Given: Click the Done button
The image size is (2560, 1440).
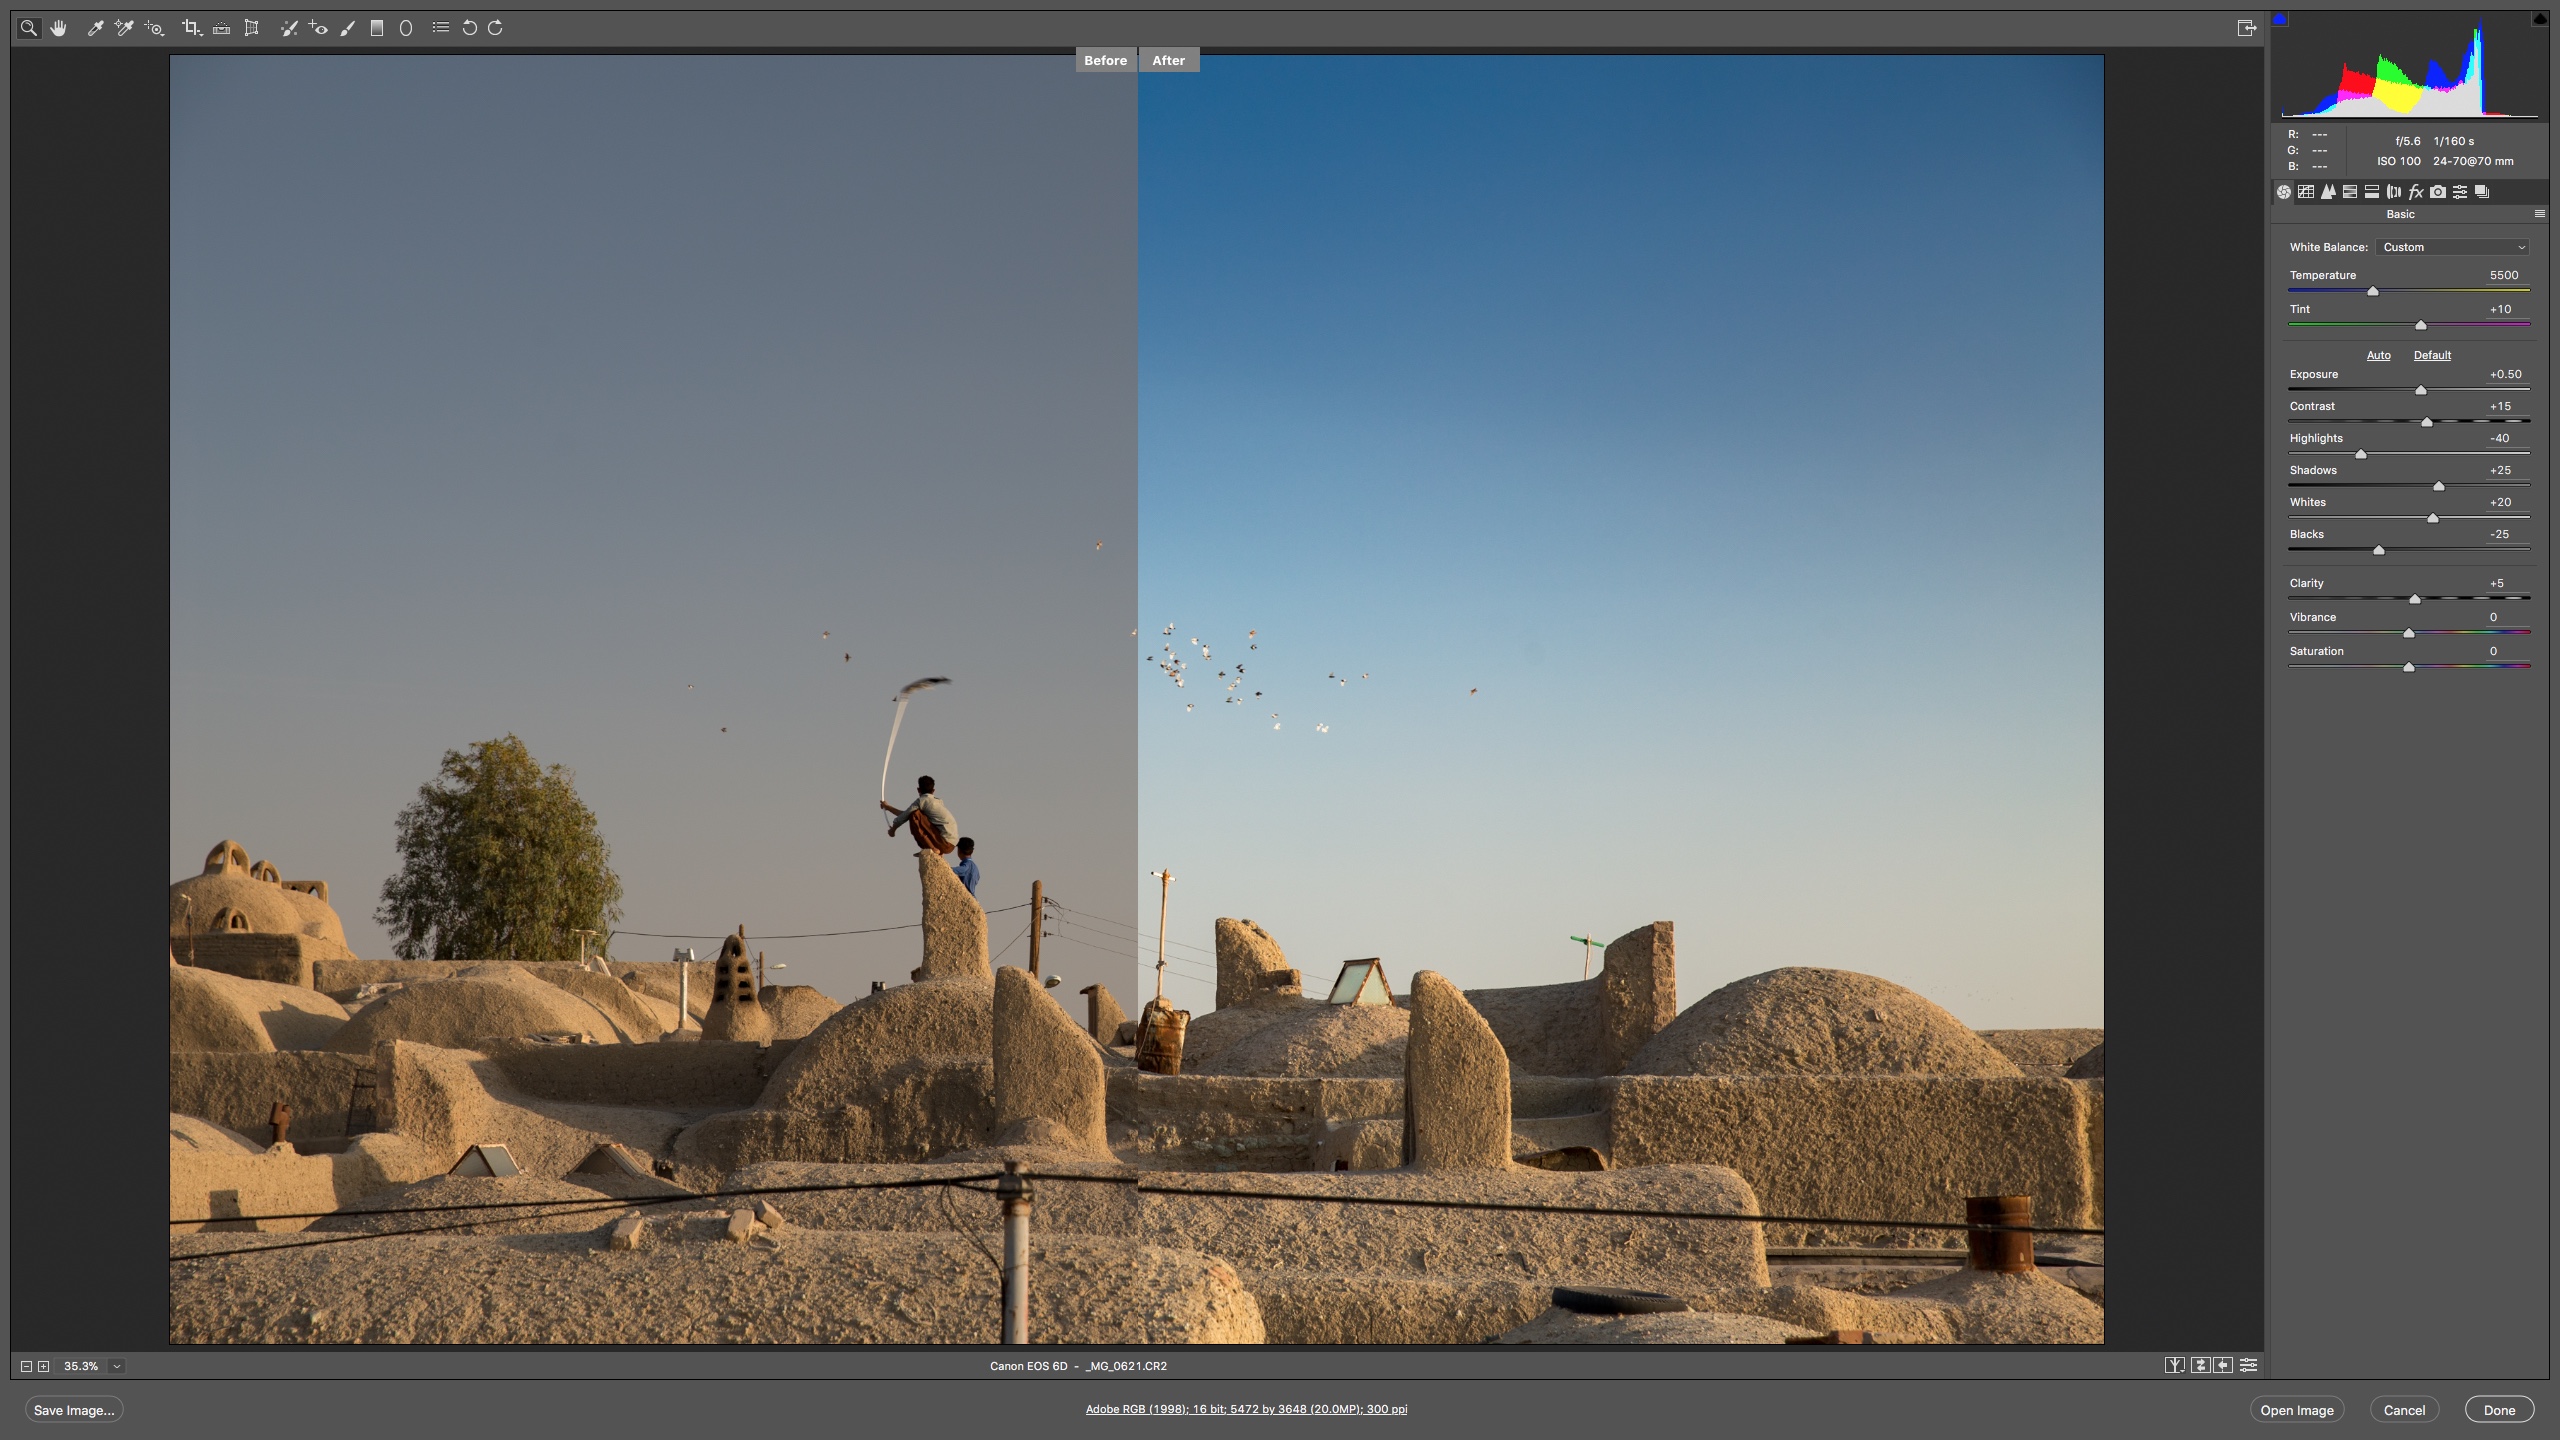Looking at the screenshot, I should tap(2499, 1410).
